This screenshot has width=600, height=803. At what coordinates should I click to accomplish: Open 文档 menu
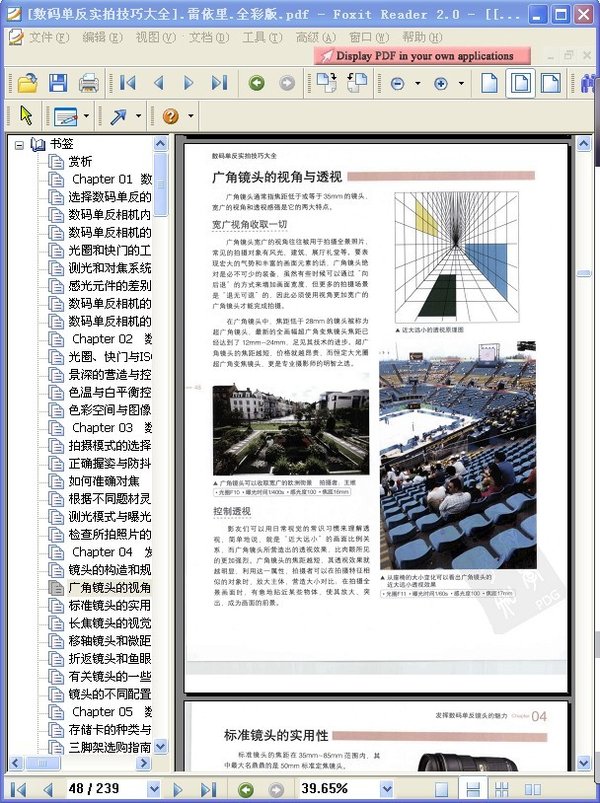209,37
